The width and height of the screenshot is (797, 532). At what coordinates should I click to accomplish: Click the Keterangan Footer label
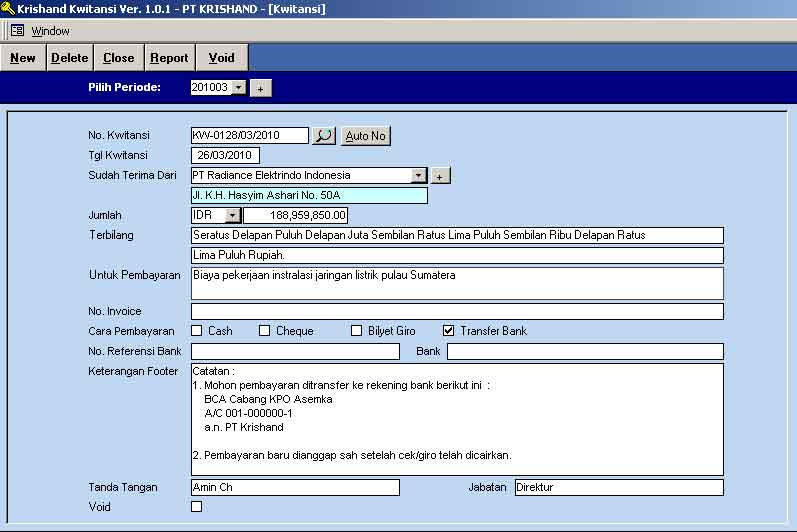[x=133, y=371]
